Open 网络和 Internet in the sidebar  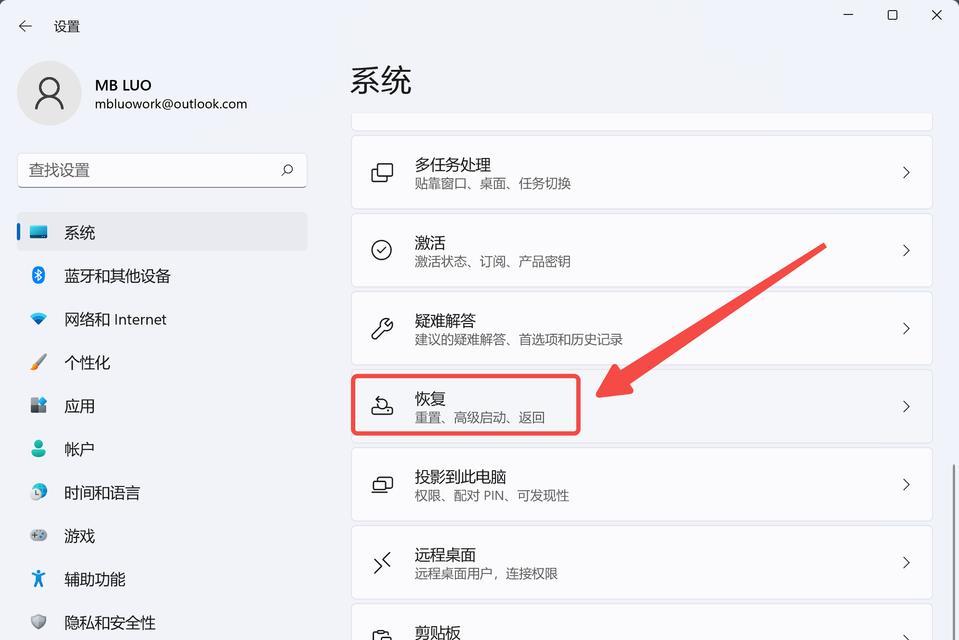point(162,319)
